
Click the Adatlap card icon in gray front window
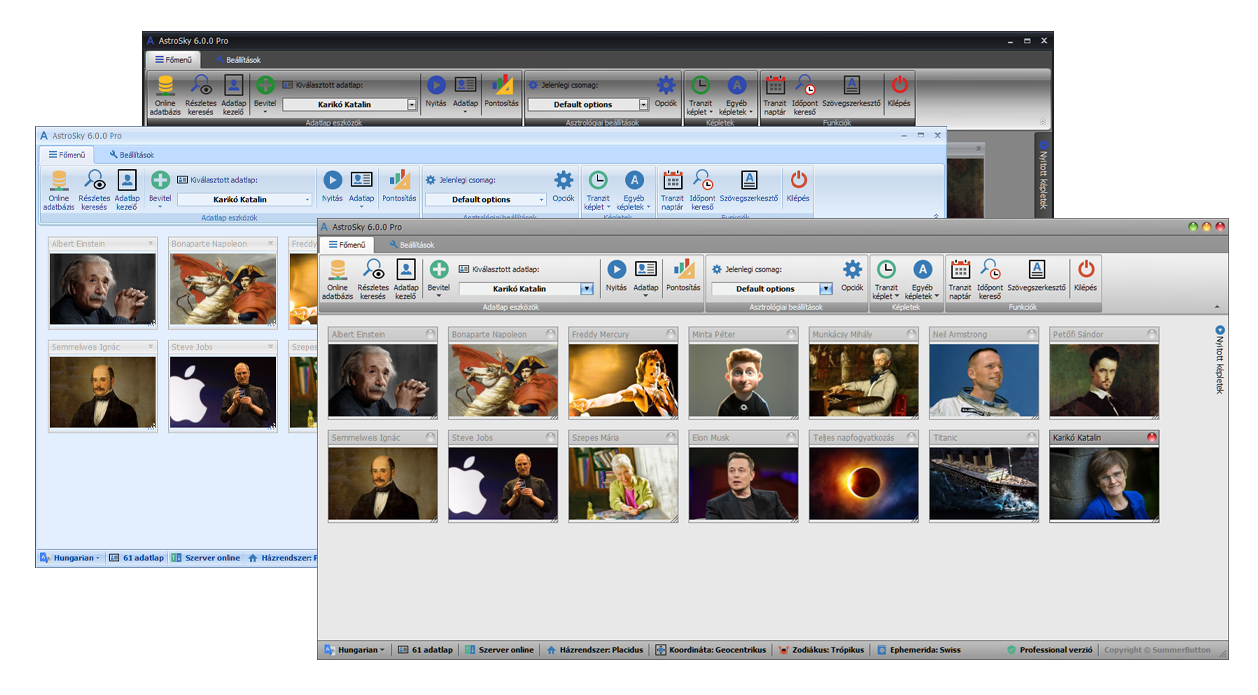646,269
